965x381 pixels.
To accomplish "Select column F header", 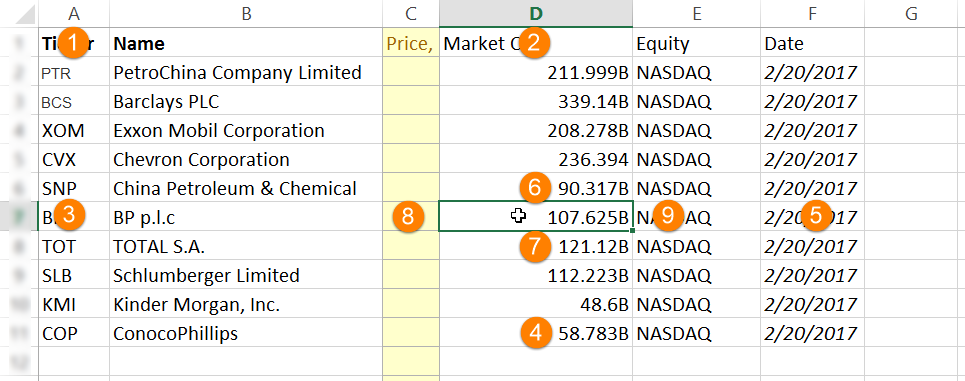I will click(812, 14).
